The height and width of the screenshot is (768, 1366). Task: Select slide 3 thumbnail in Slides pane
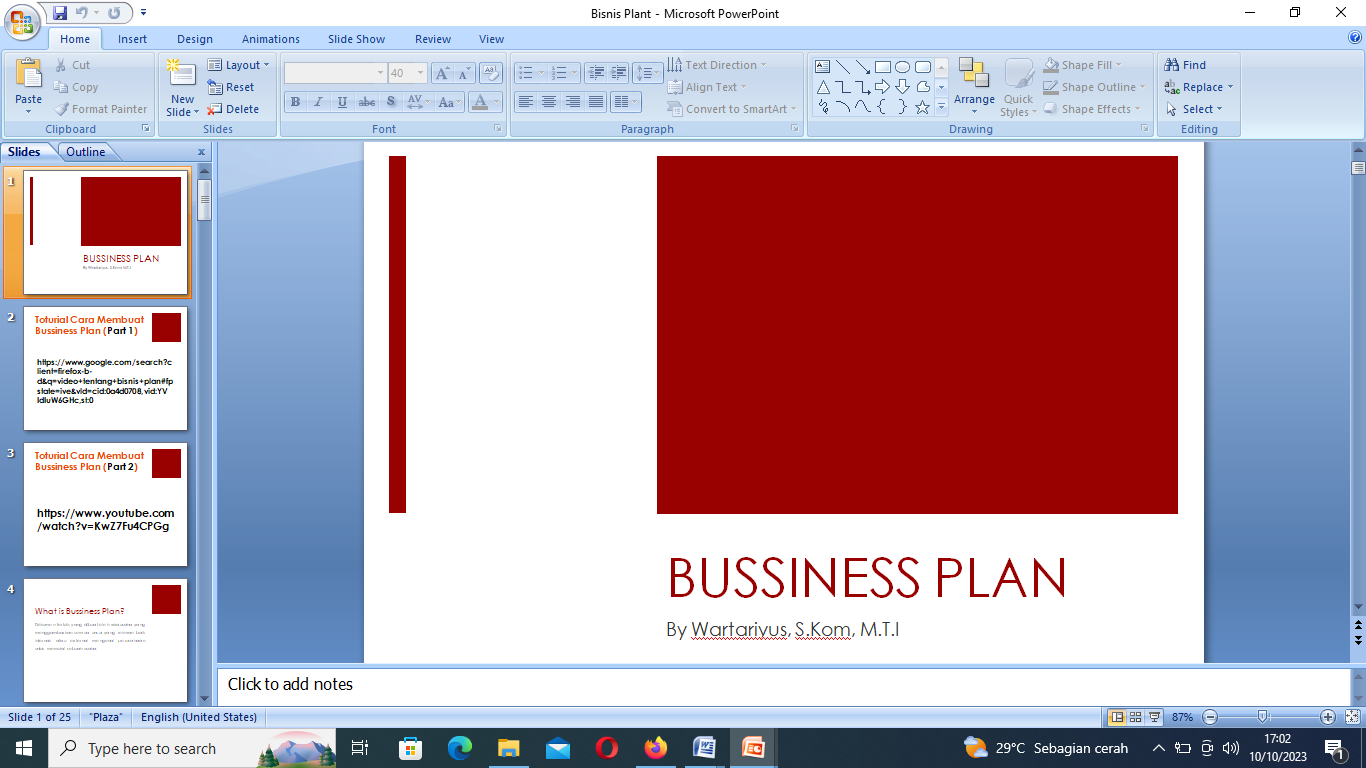point(105,504)
